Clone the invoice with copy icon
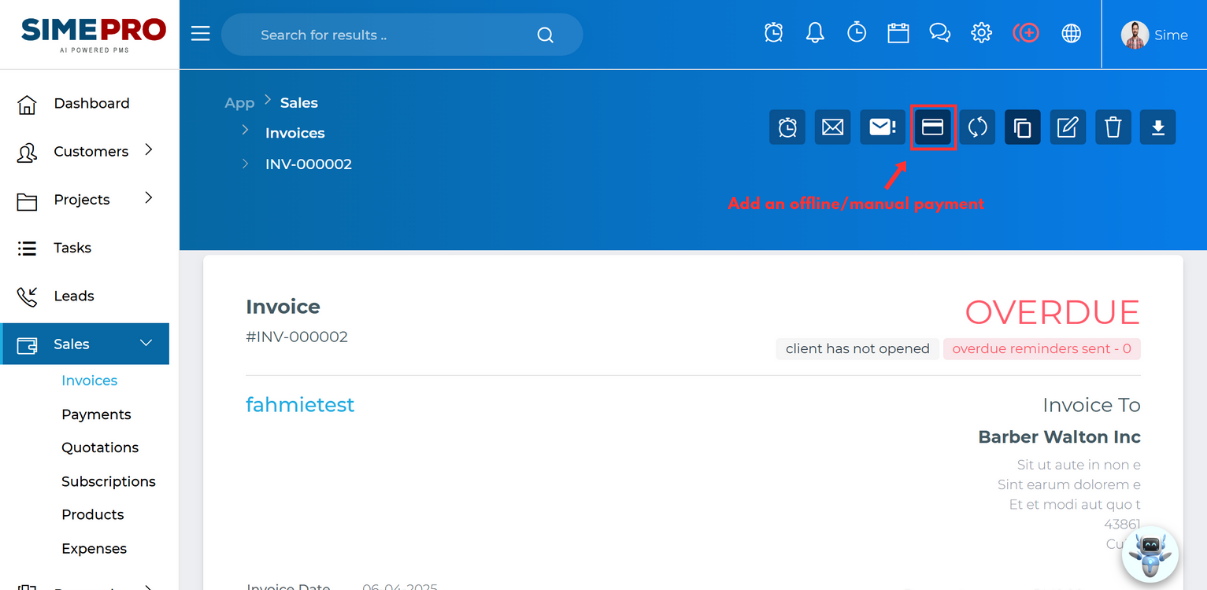The image size is (1207, 590). 1023,127
